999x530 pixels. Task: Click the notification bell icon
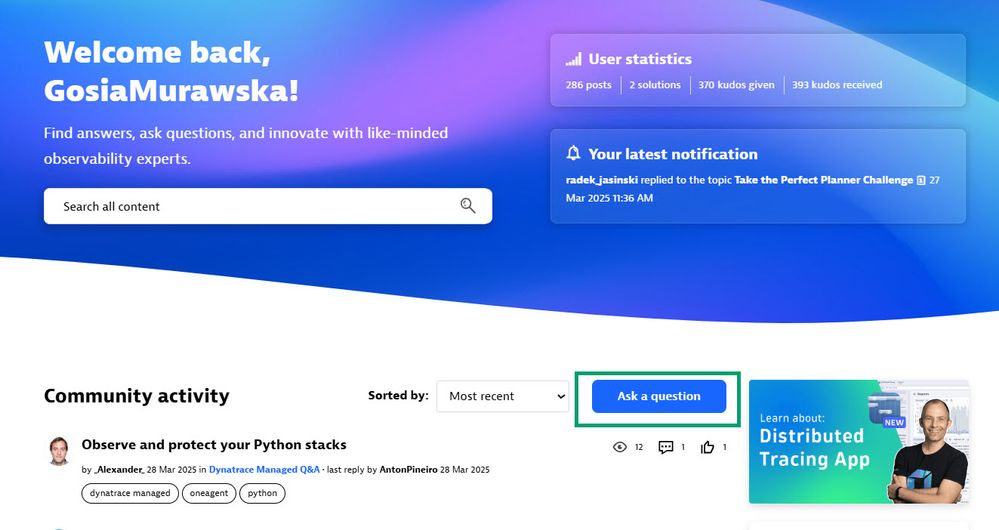pos(573,154)
